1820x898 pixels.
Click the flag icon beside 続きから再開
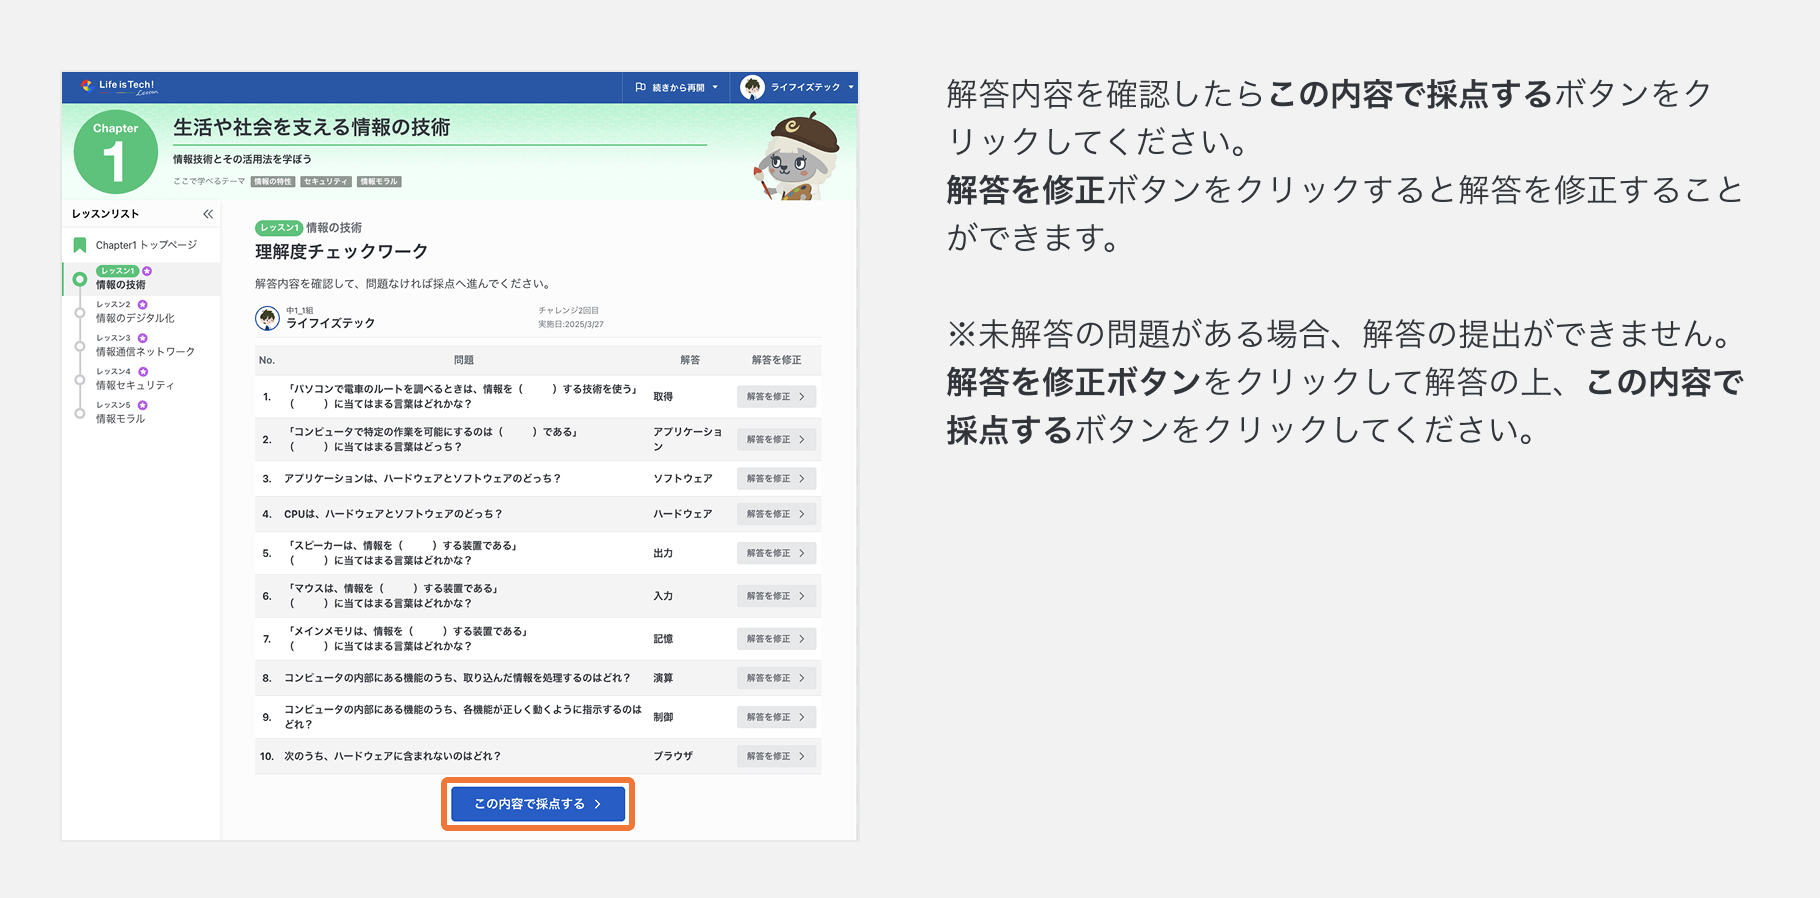pos(640,88)
